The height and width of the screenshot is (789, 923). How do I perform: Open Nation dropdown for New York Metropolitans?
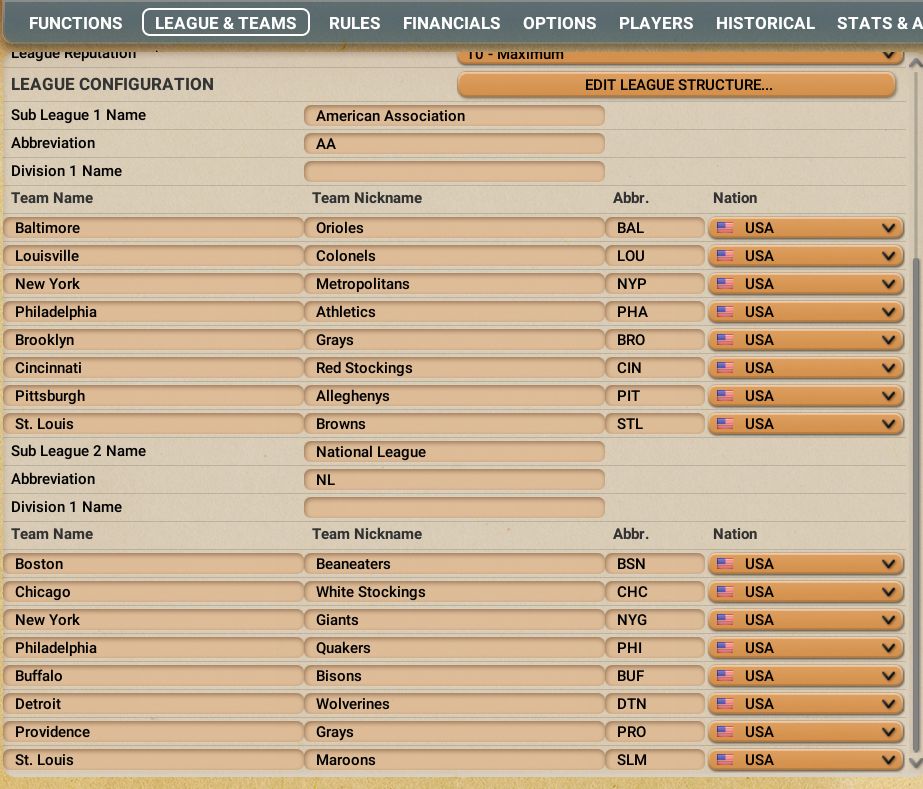806,284
